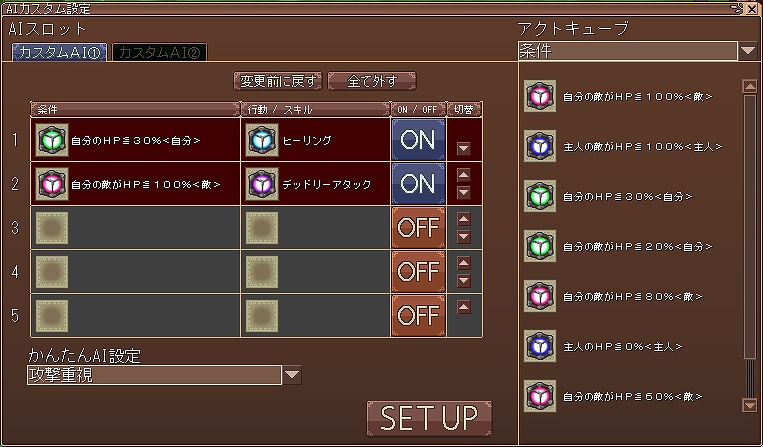The width and height of the screenshot is (763, 447).
Task: Select blue cube 主人のHP≦0%<主人> condition
Action: 541,346
